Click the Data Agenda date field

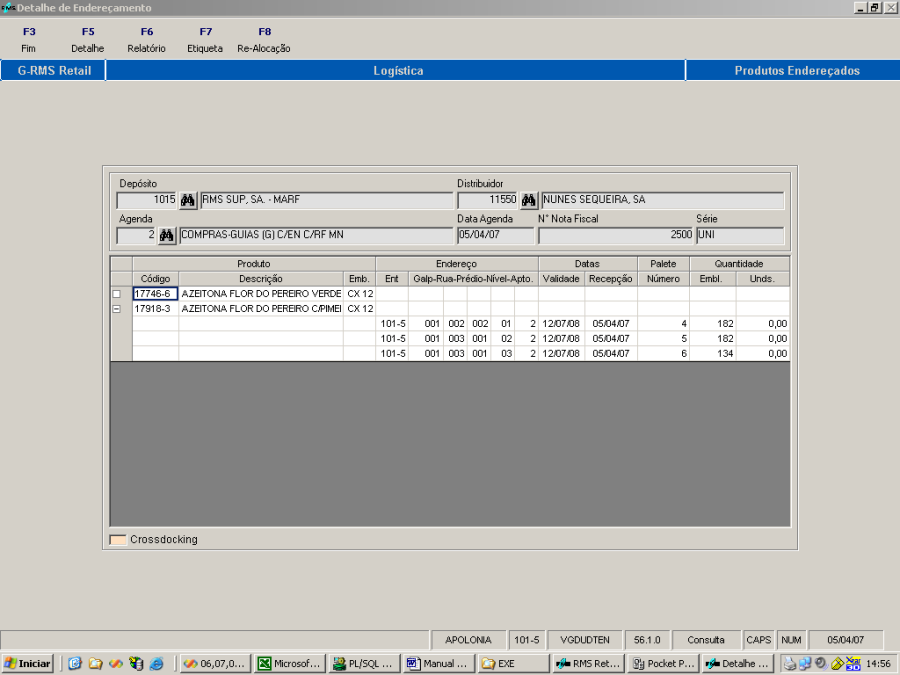tap(495, 236)
